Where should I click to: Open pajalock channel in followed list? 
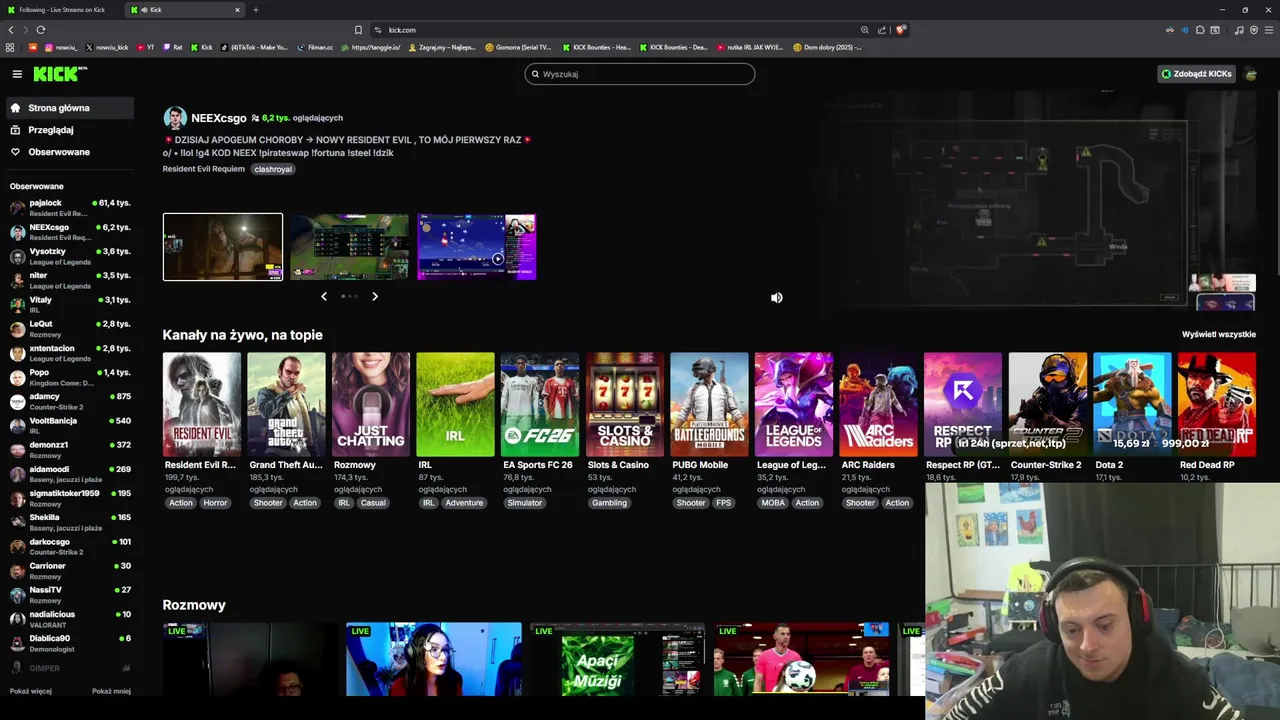click(70, 207)
